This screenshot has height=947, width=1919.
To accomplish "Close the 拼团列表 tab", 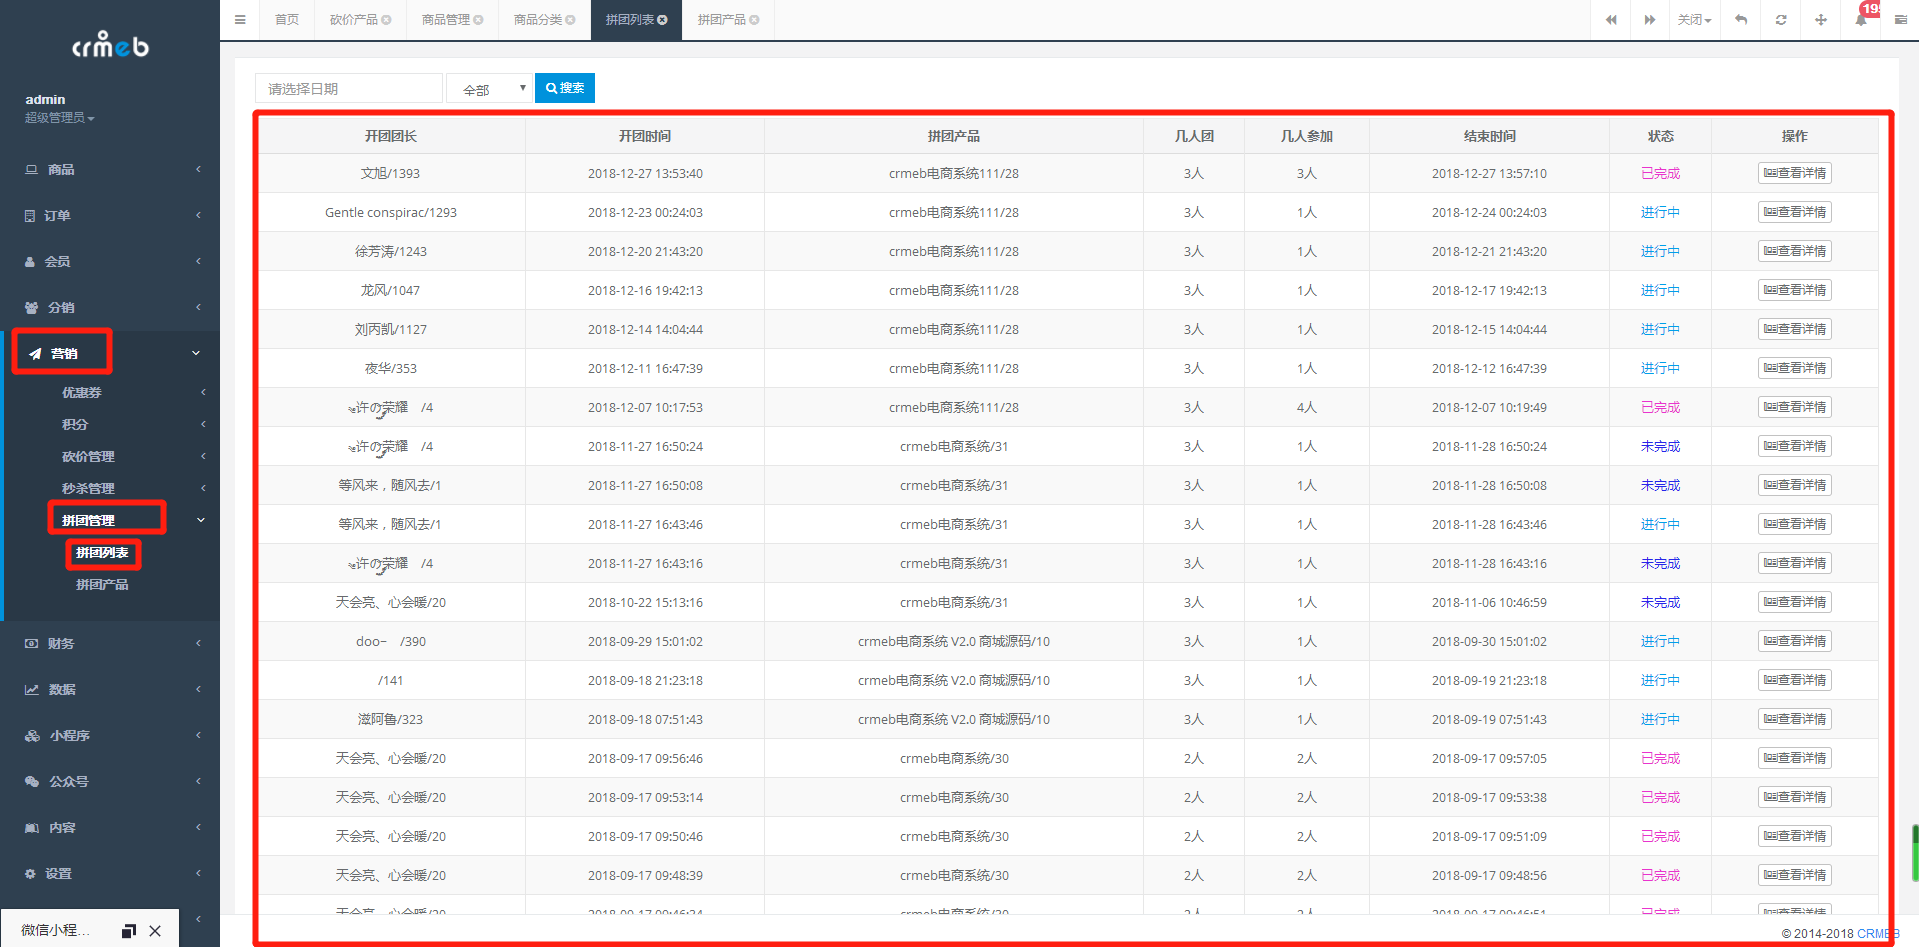I will pyautogui.click(x=663, y=20).
